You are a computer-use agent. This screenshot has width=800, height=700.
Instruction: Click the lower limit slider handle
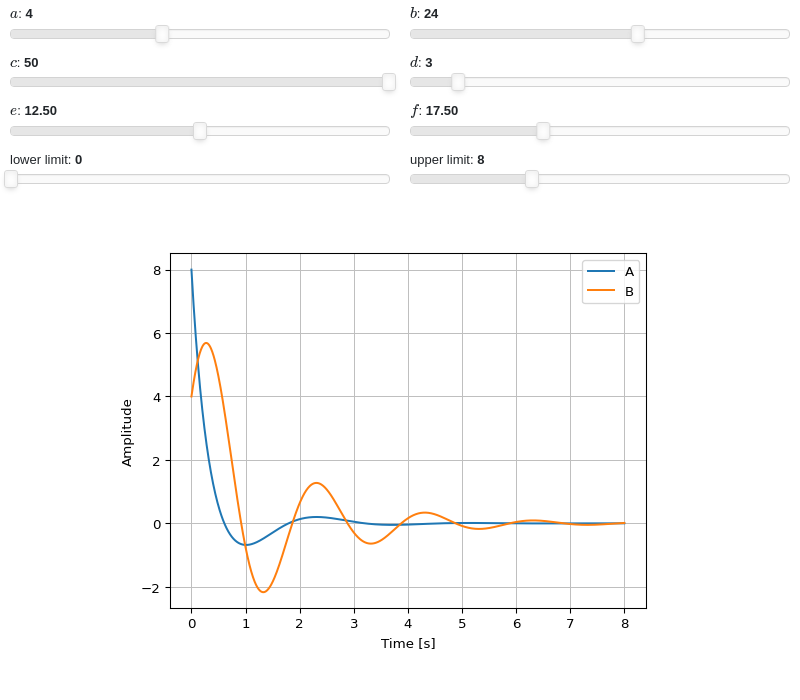click(x=11, y=179)
